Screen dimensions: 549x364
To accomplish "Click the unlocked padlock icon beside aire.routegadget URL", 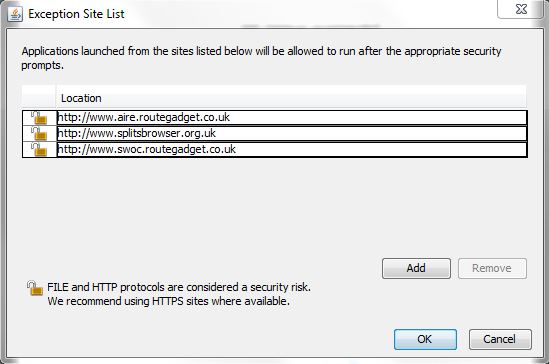I will [x=39, y=118].
